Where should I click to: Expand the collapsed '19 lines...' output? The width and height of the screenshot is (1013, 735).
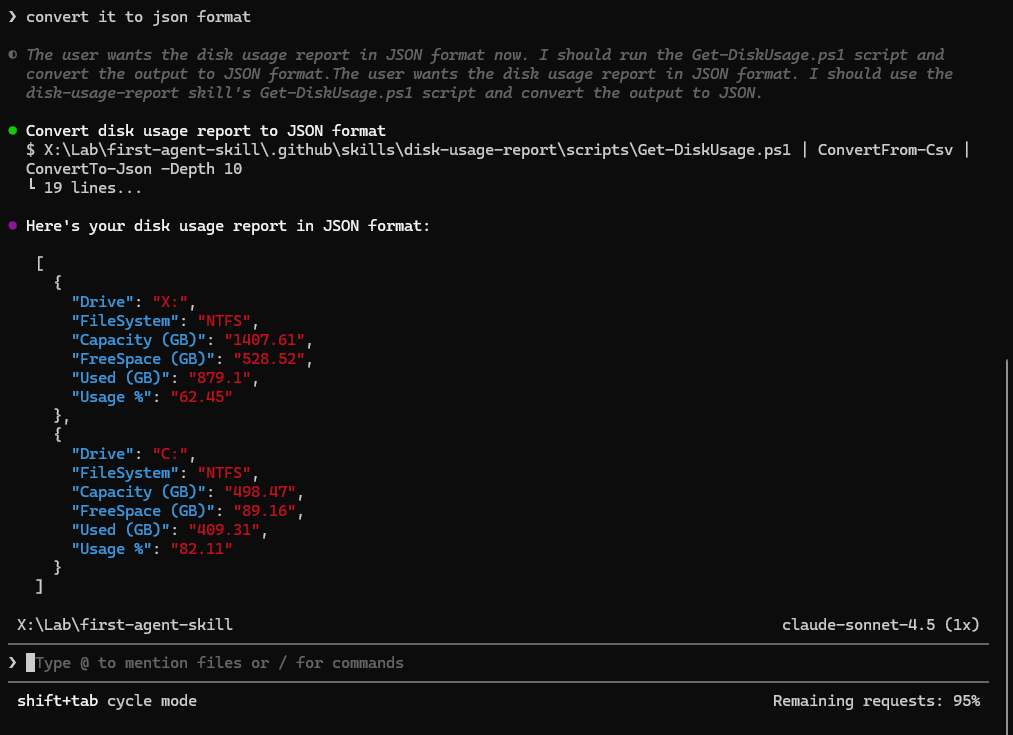(92, 188)
